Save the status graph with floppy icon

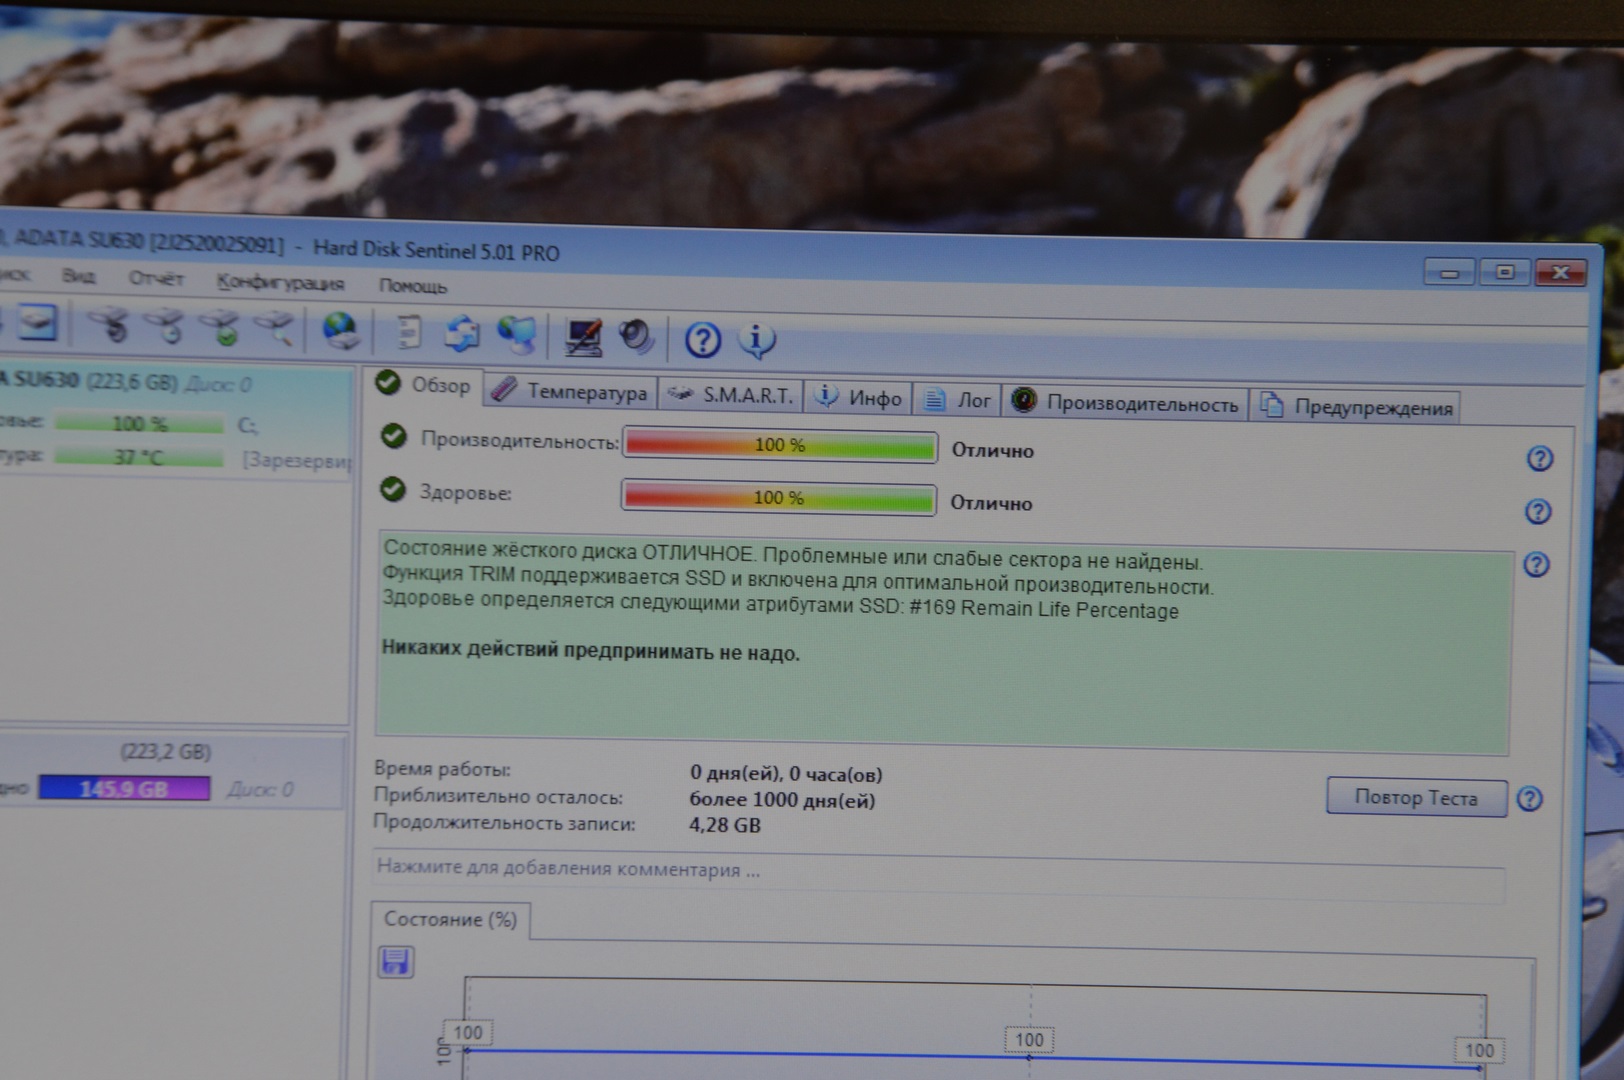pos(396,962)
